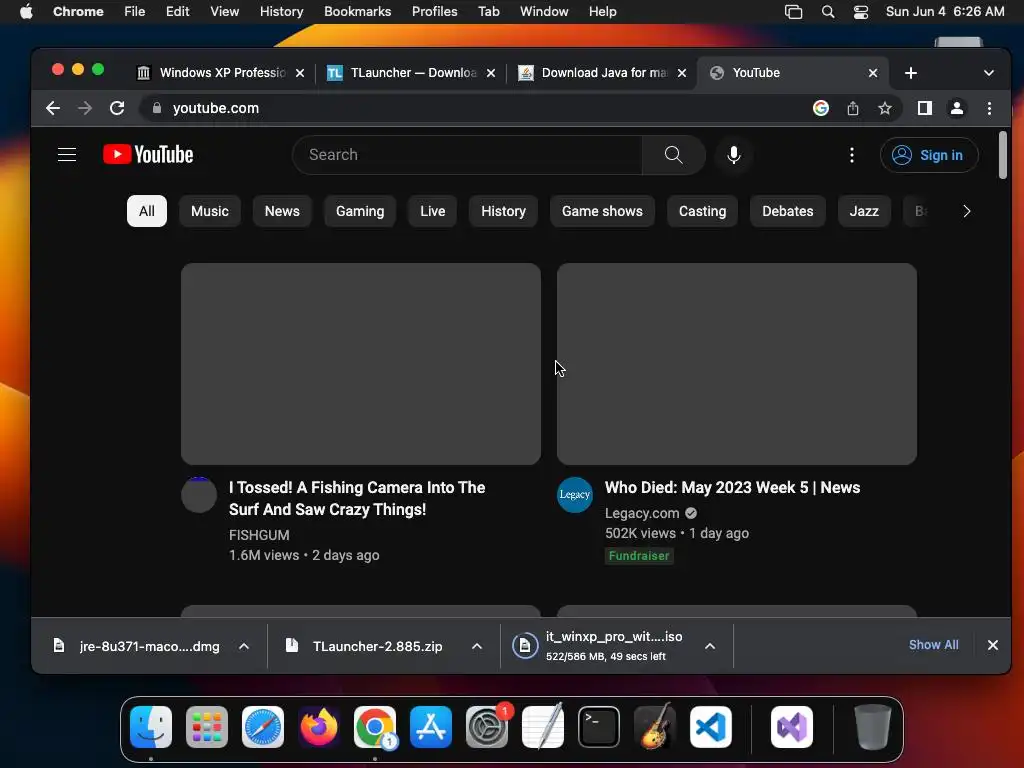
Task: Open Trash from the Dock
Action: tap(872, 727)
